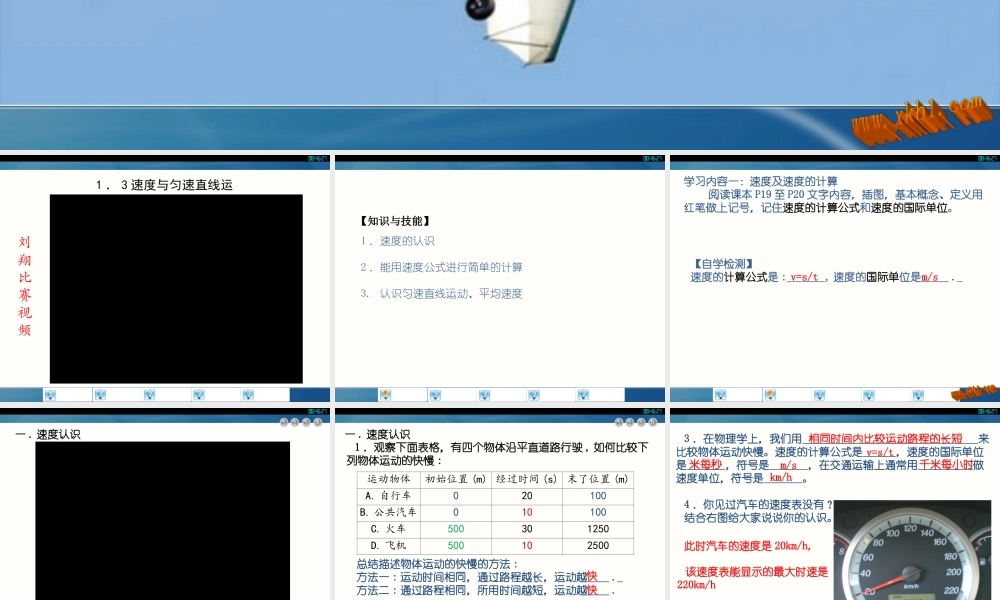Click the red line 此时汽车的速度是20km/h
Viewport: 1000px width, 600px height.
coord(747,546)
